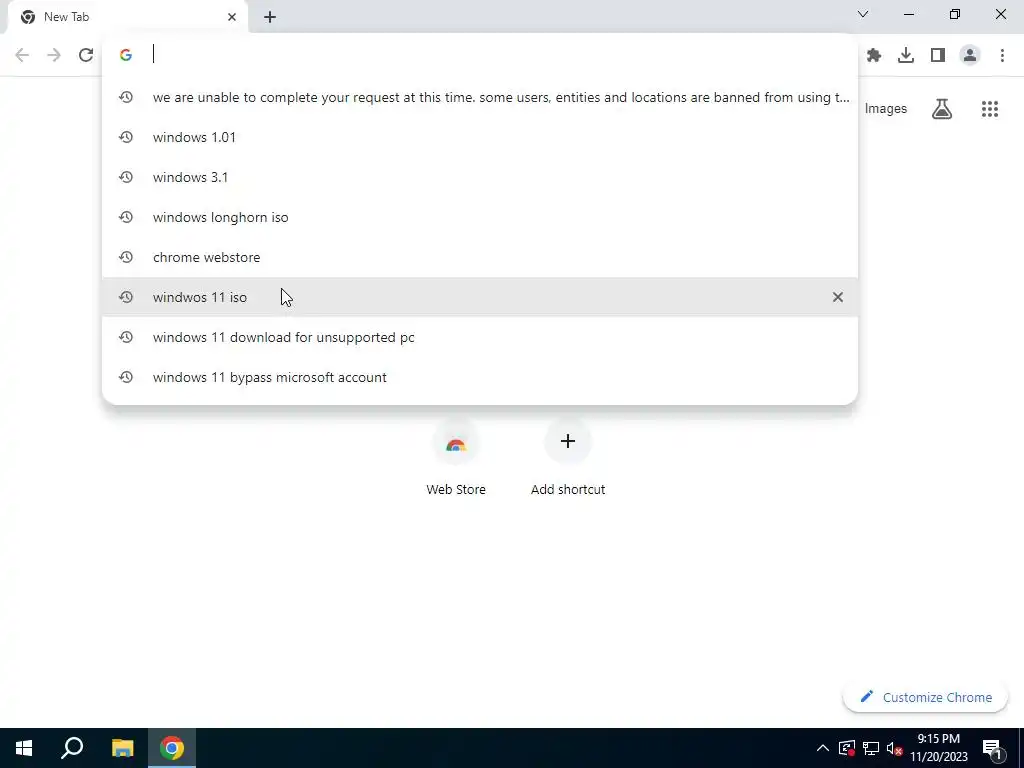Image resolution: width=1024 pixels, height=768 pixels.
Task: Reload the page with refresh icon
Action: coord(86,55)
